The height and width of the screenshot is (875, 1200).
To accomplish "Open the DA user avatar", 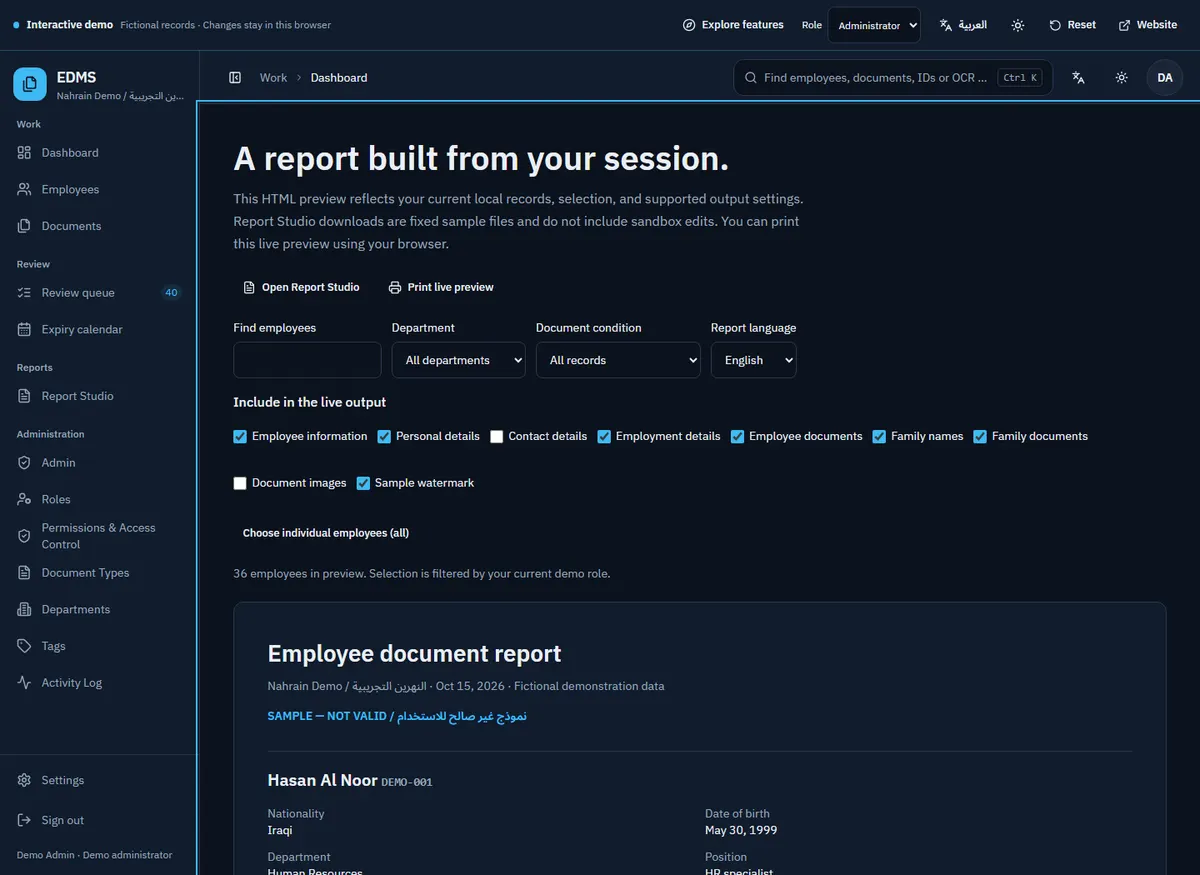I will click(x=1165, y=78).
